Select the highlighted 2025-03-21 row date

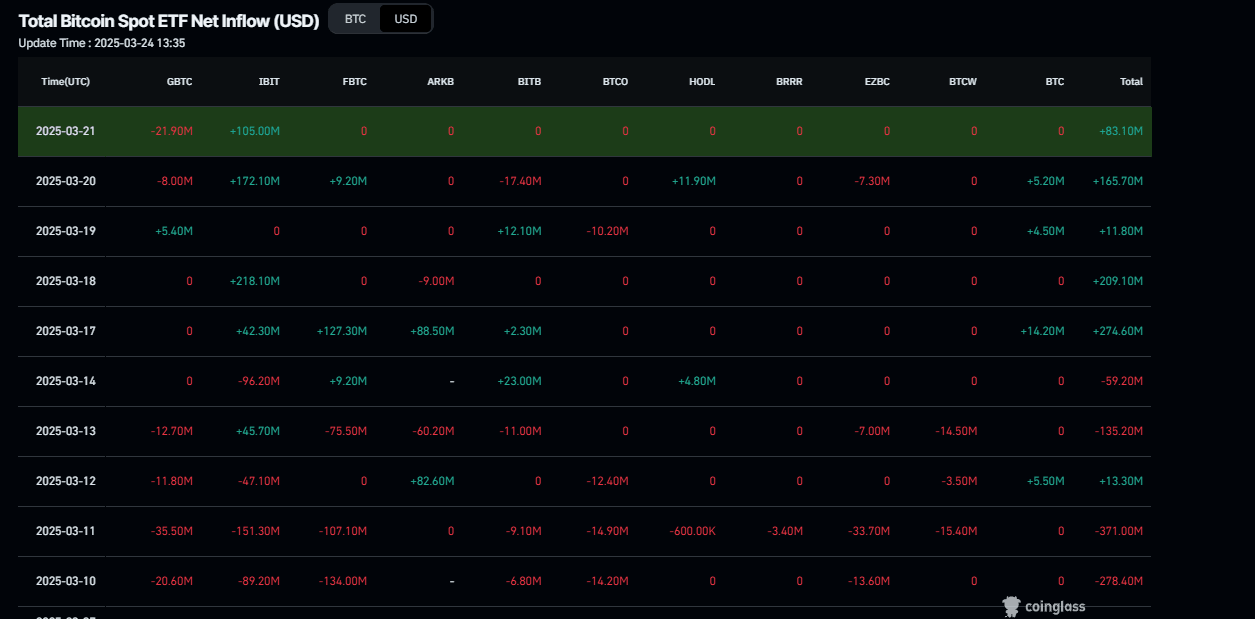[x=66, y=131]
